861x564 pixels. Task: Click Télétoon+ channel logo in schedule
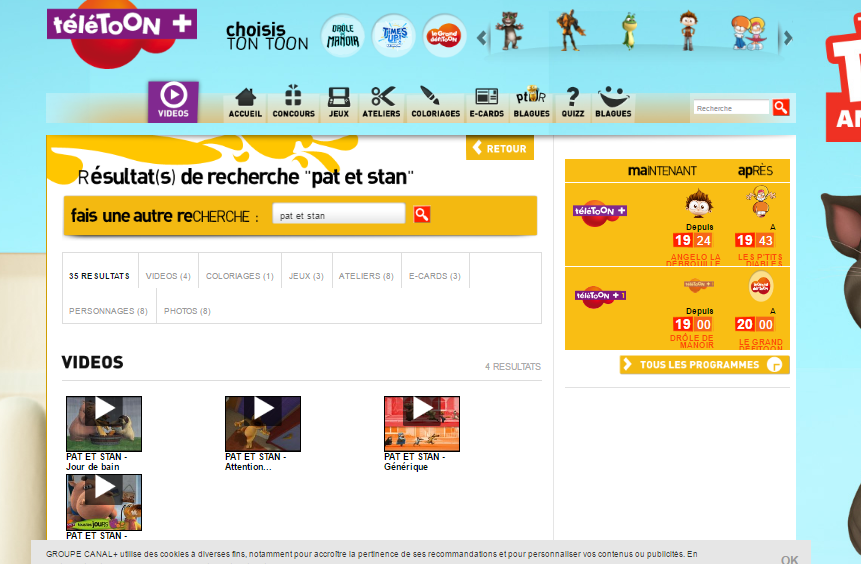[600, 213]
